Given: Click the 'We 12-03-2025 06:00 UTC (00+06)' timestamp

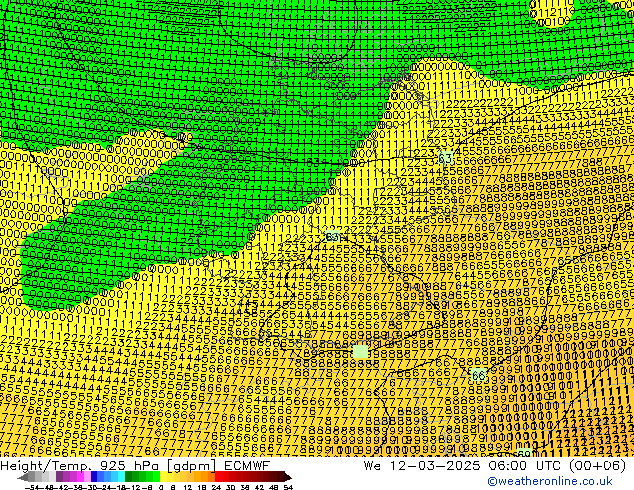Looking at the screenshot, I should (x=495, y=465).
